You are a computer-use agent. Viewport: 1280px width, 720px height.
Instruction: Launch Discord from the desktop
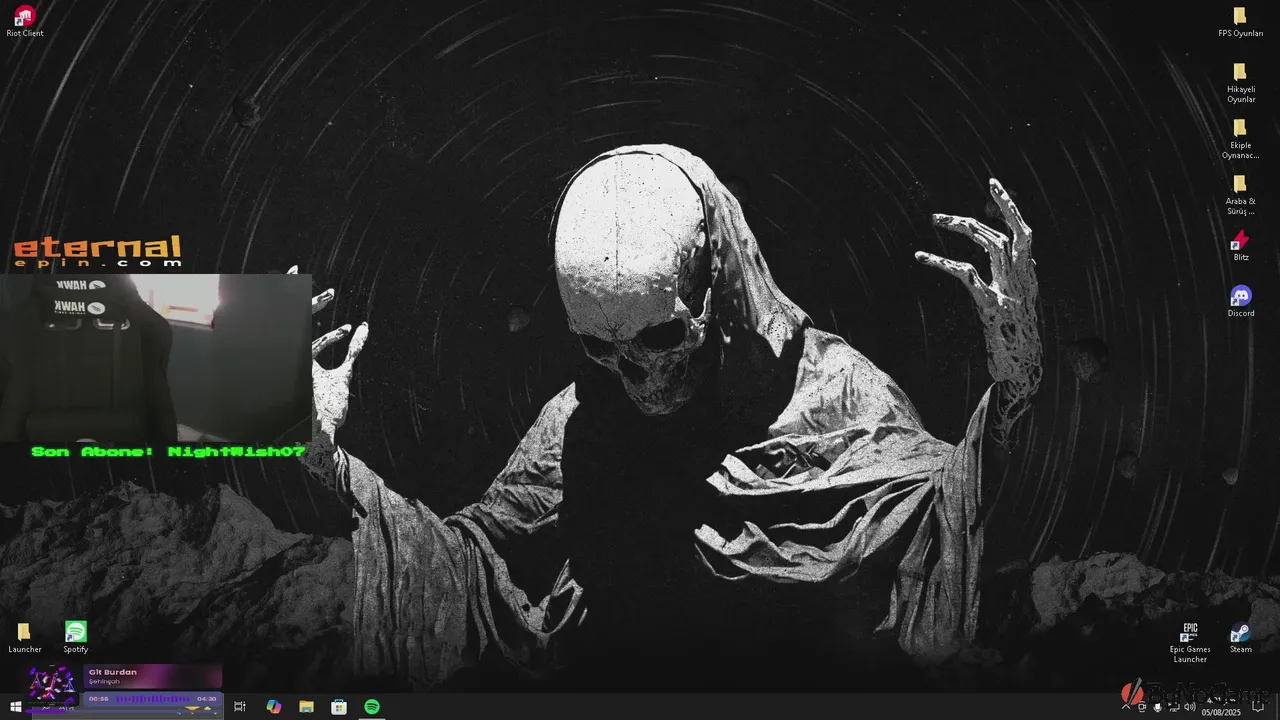(1240, 301)
